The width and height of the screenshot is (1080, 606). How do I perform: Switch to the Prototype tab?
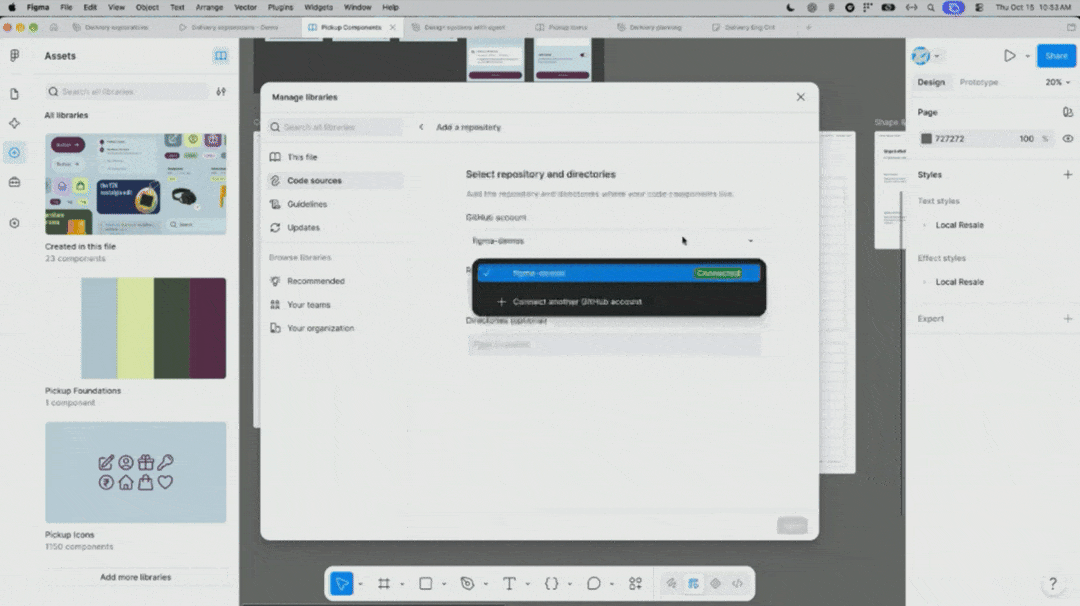pos(979,82)
